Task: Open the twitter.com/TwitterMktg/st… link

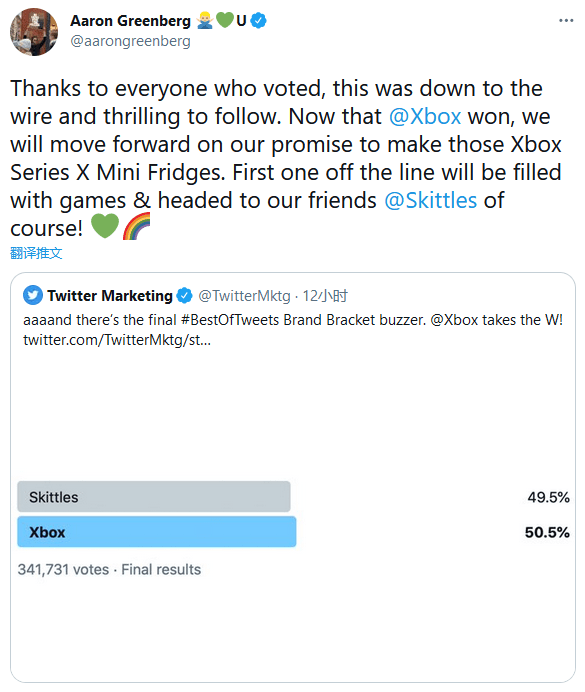Action: click(117, 340)
